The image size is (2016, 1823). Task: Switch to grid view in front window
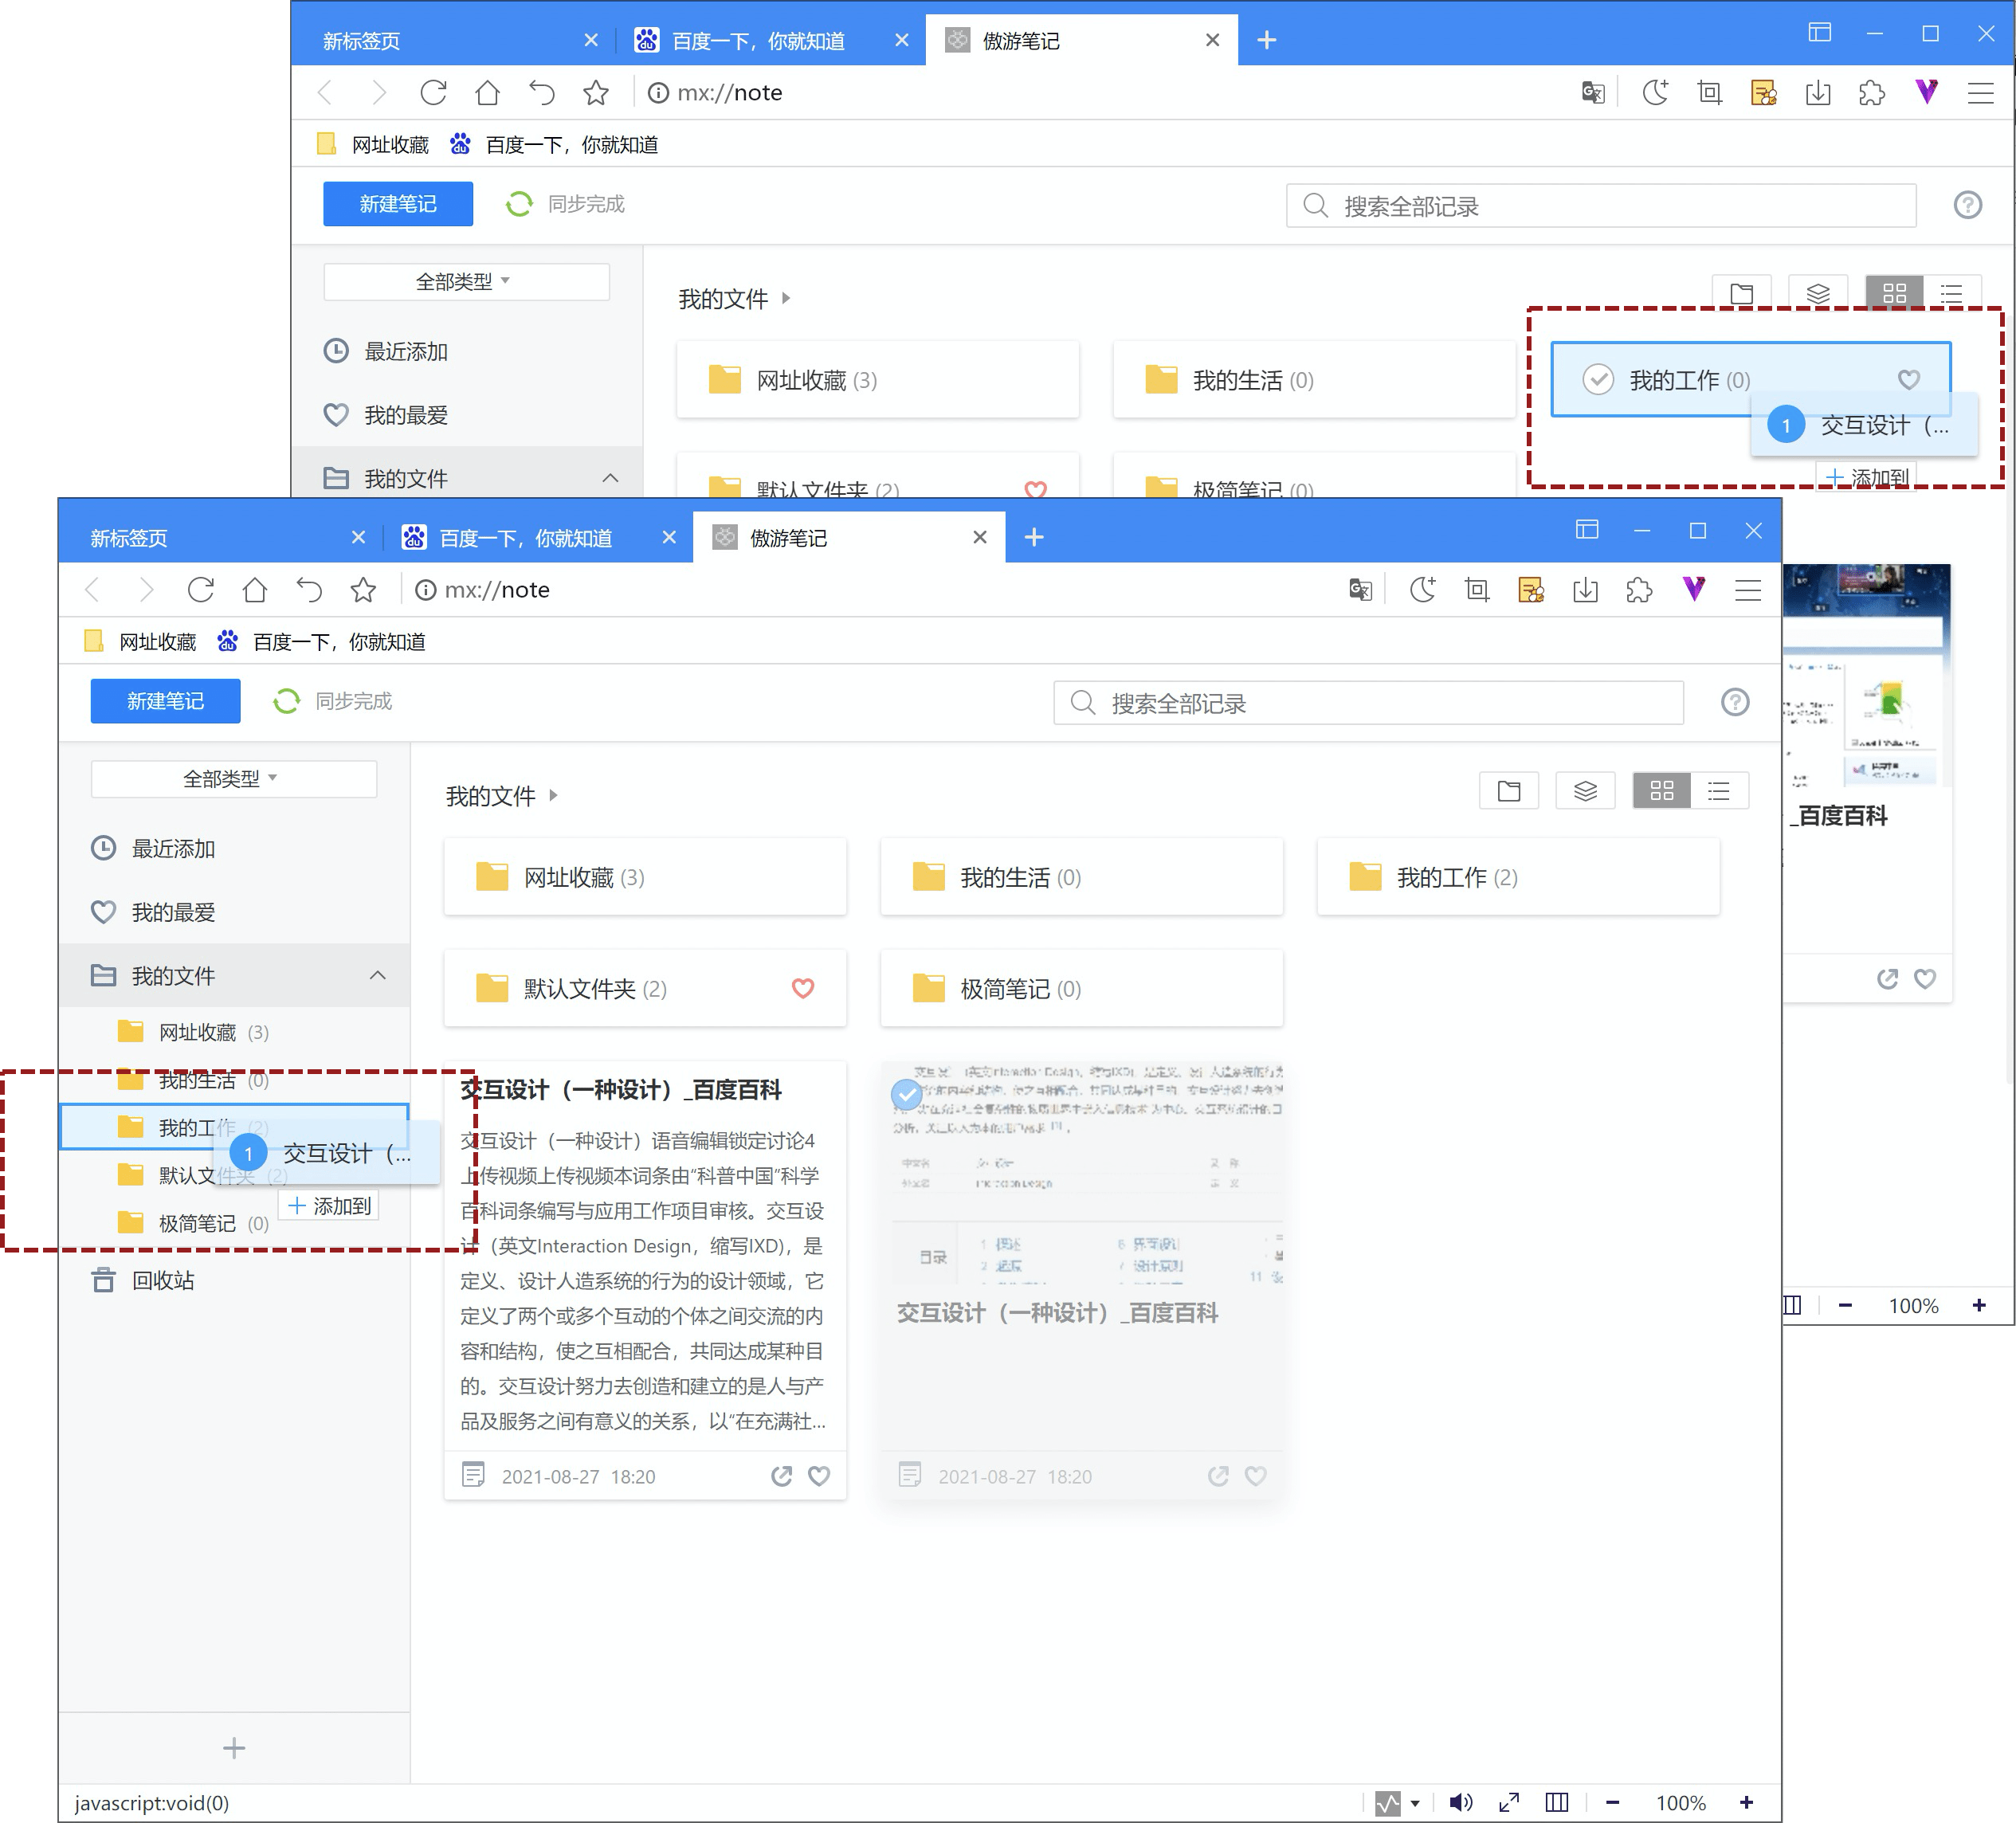(1661, 791)
